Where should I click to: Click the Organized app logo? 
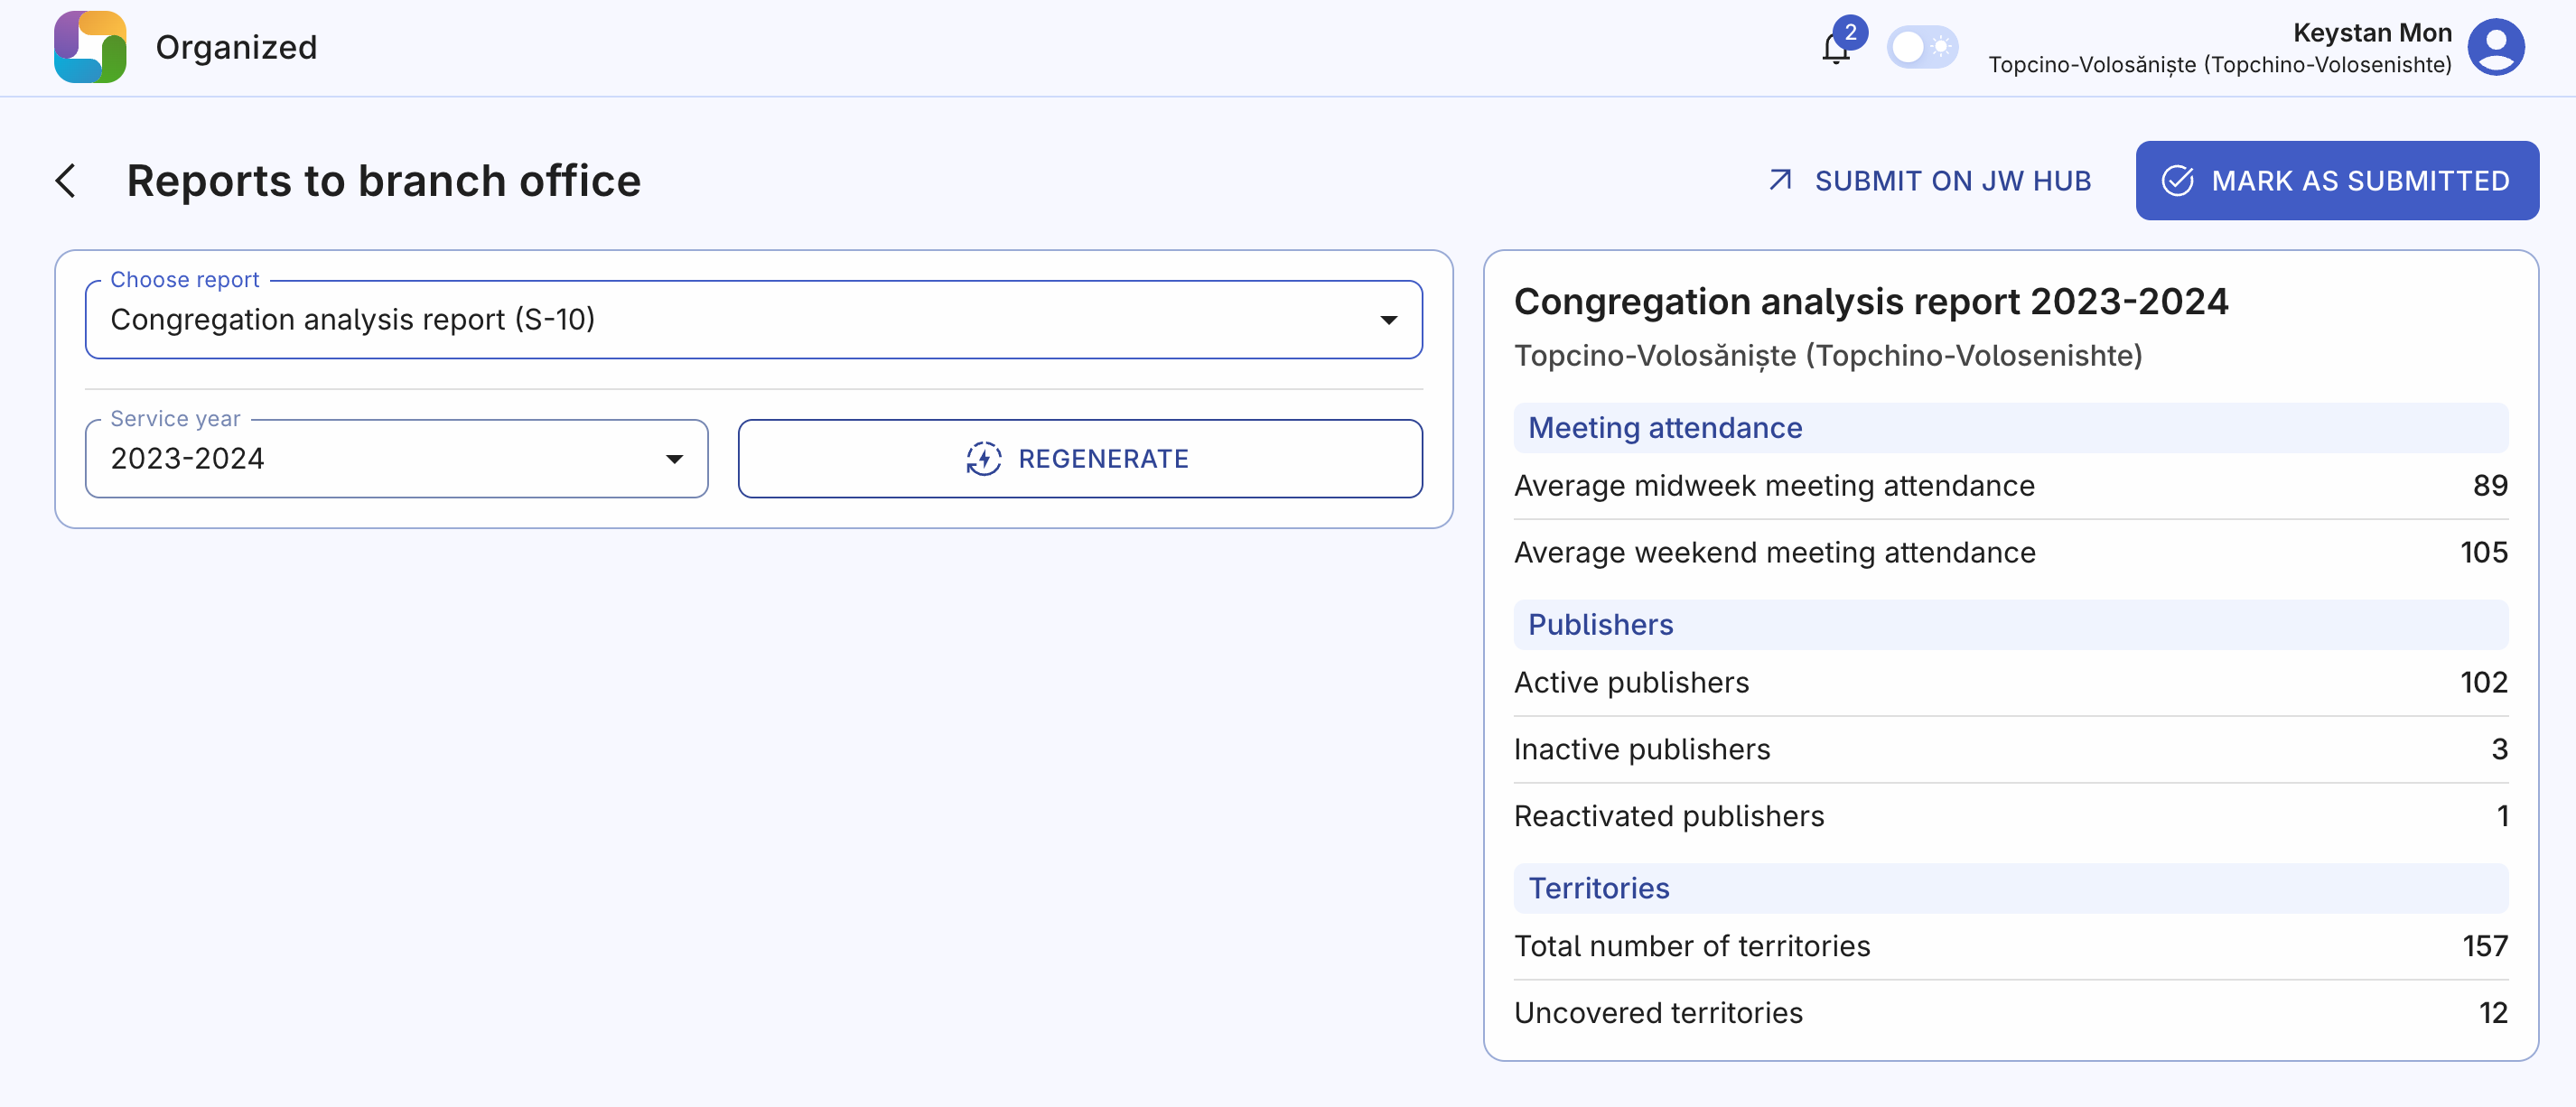[90, 47]
